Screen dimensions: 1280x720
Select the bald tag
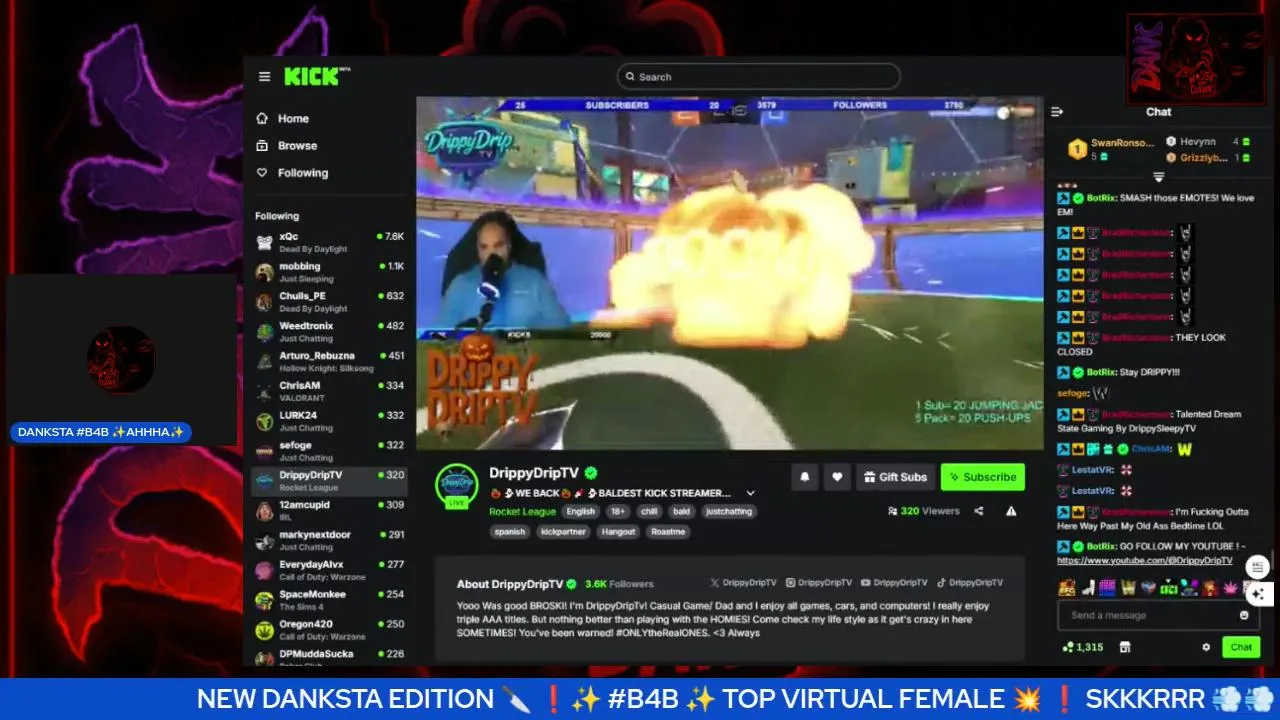click(681, 511)
